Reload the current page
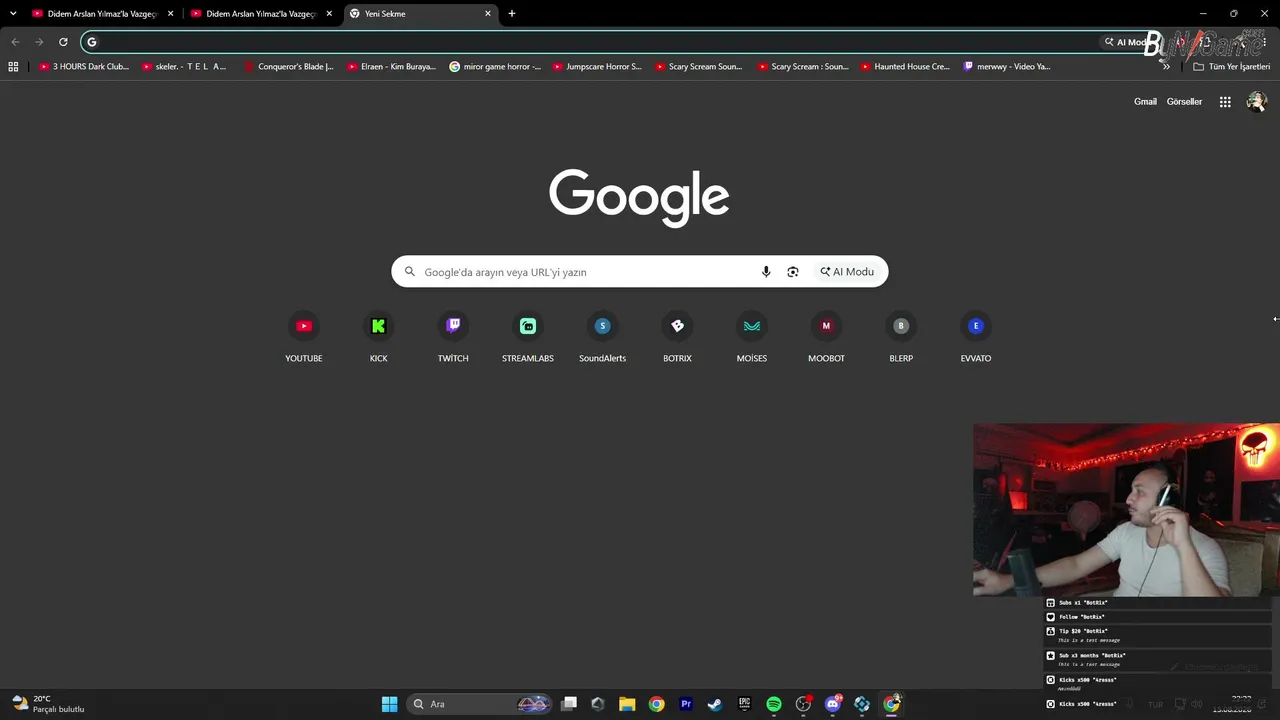This screenshot has height=720, width=1280. pyautogui.click(x=63, y=42)
